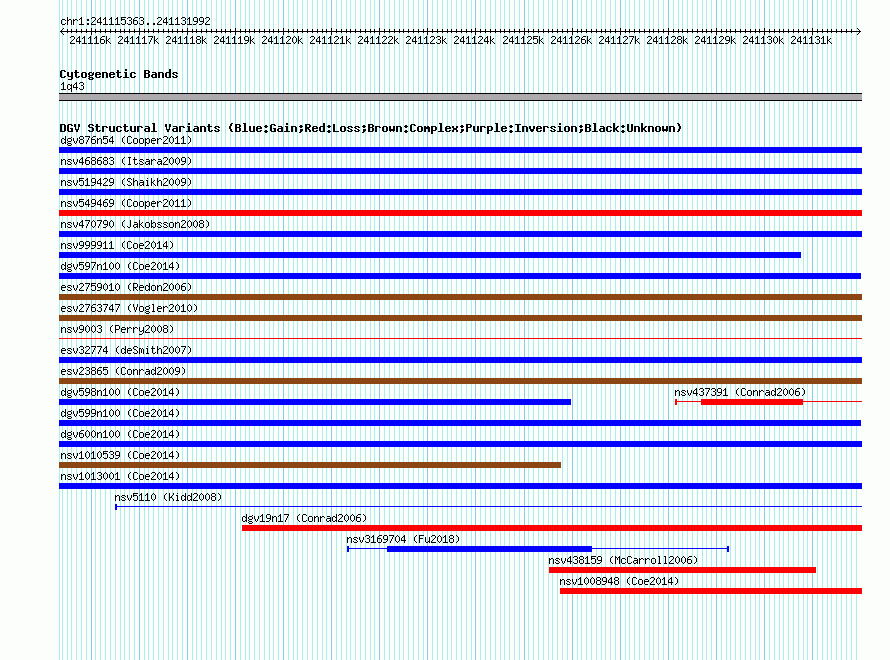
Task: Click the chr1:241115363..241131992 coordinate text
Action: [135, 21]
